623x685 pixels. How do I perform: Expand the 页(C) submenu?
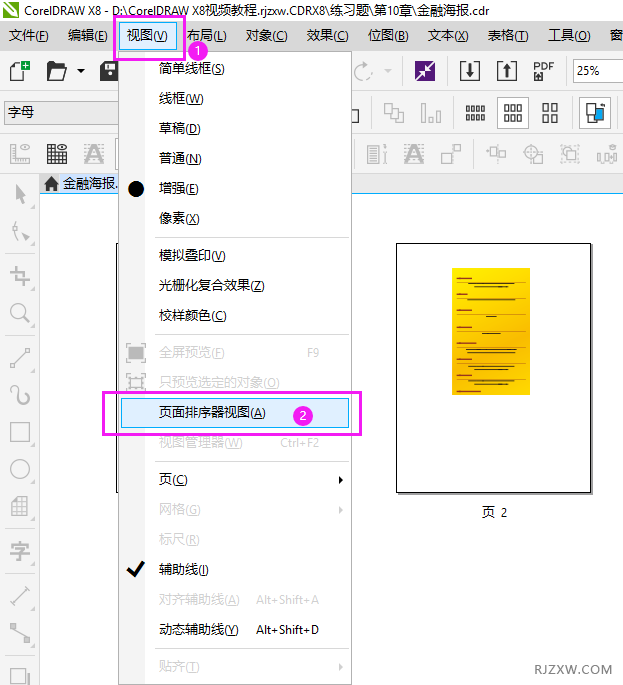(235, 480)
